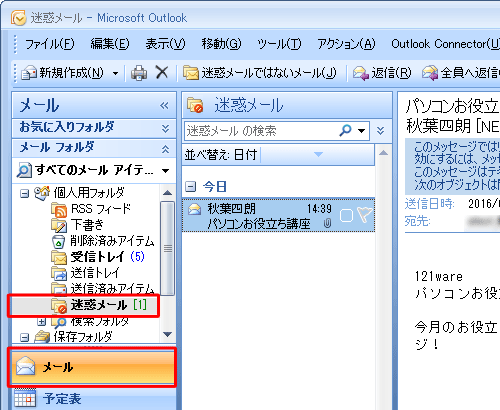Toggle the follow-up flag on 秋葉四朗 message

[x=364, y=215]
